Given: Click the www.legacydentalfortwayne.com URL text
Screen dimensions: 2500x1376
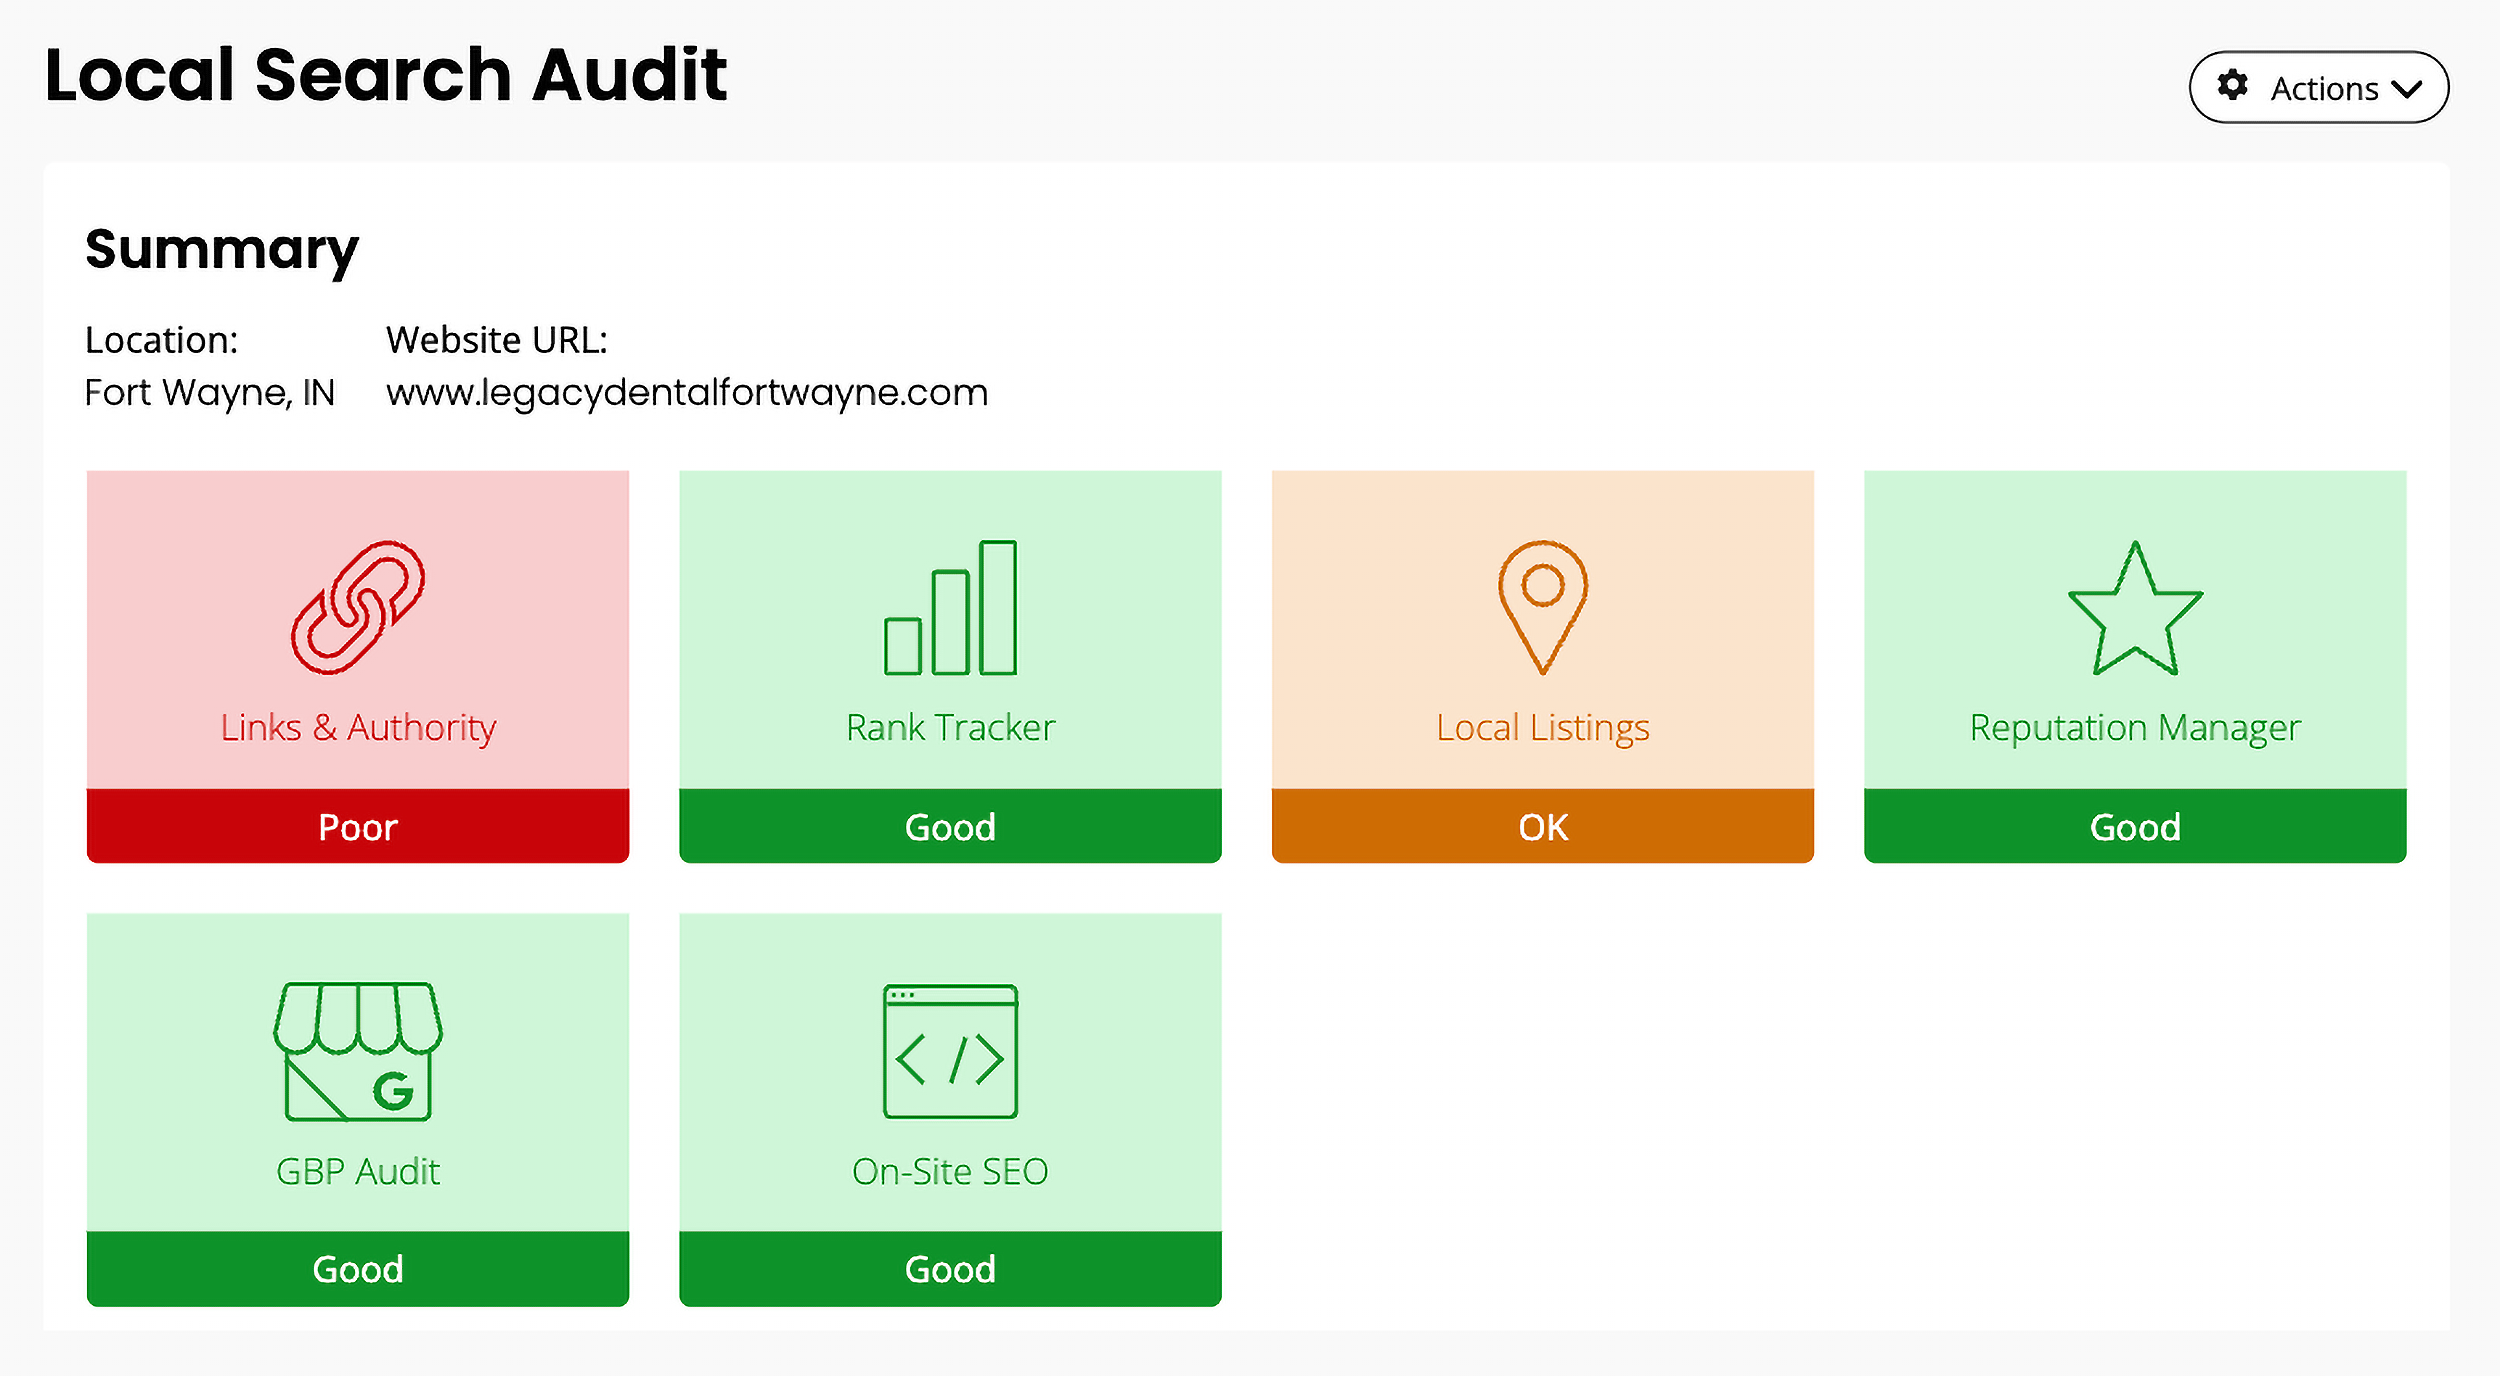Looking at the screenshot, I should tap(687, 393).
